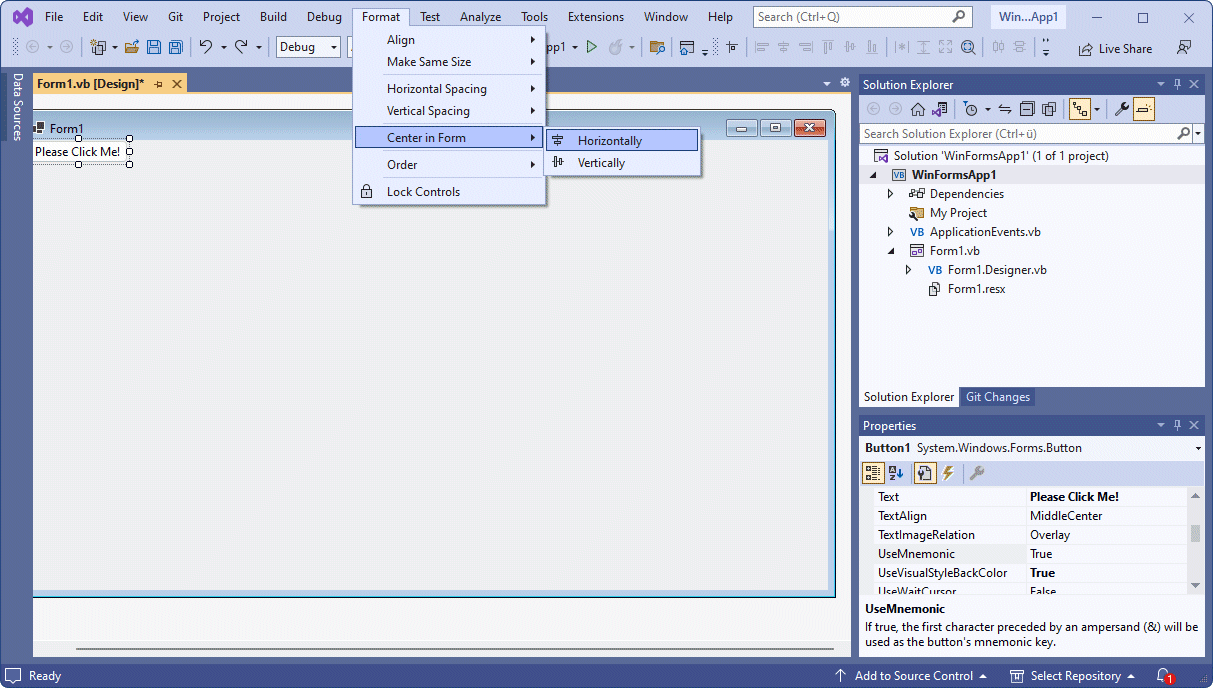The width and height of the screenshot is (1213, 688).
Task: Click the Events lightning bolt in Properties
Action: (948, 473)
